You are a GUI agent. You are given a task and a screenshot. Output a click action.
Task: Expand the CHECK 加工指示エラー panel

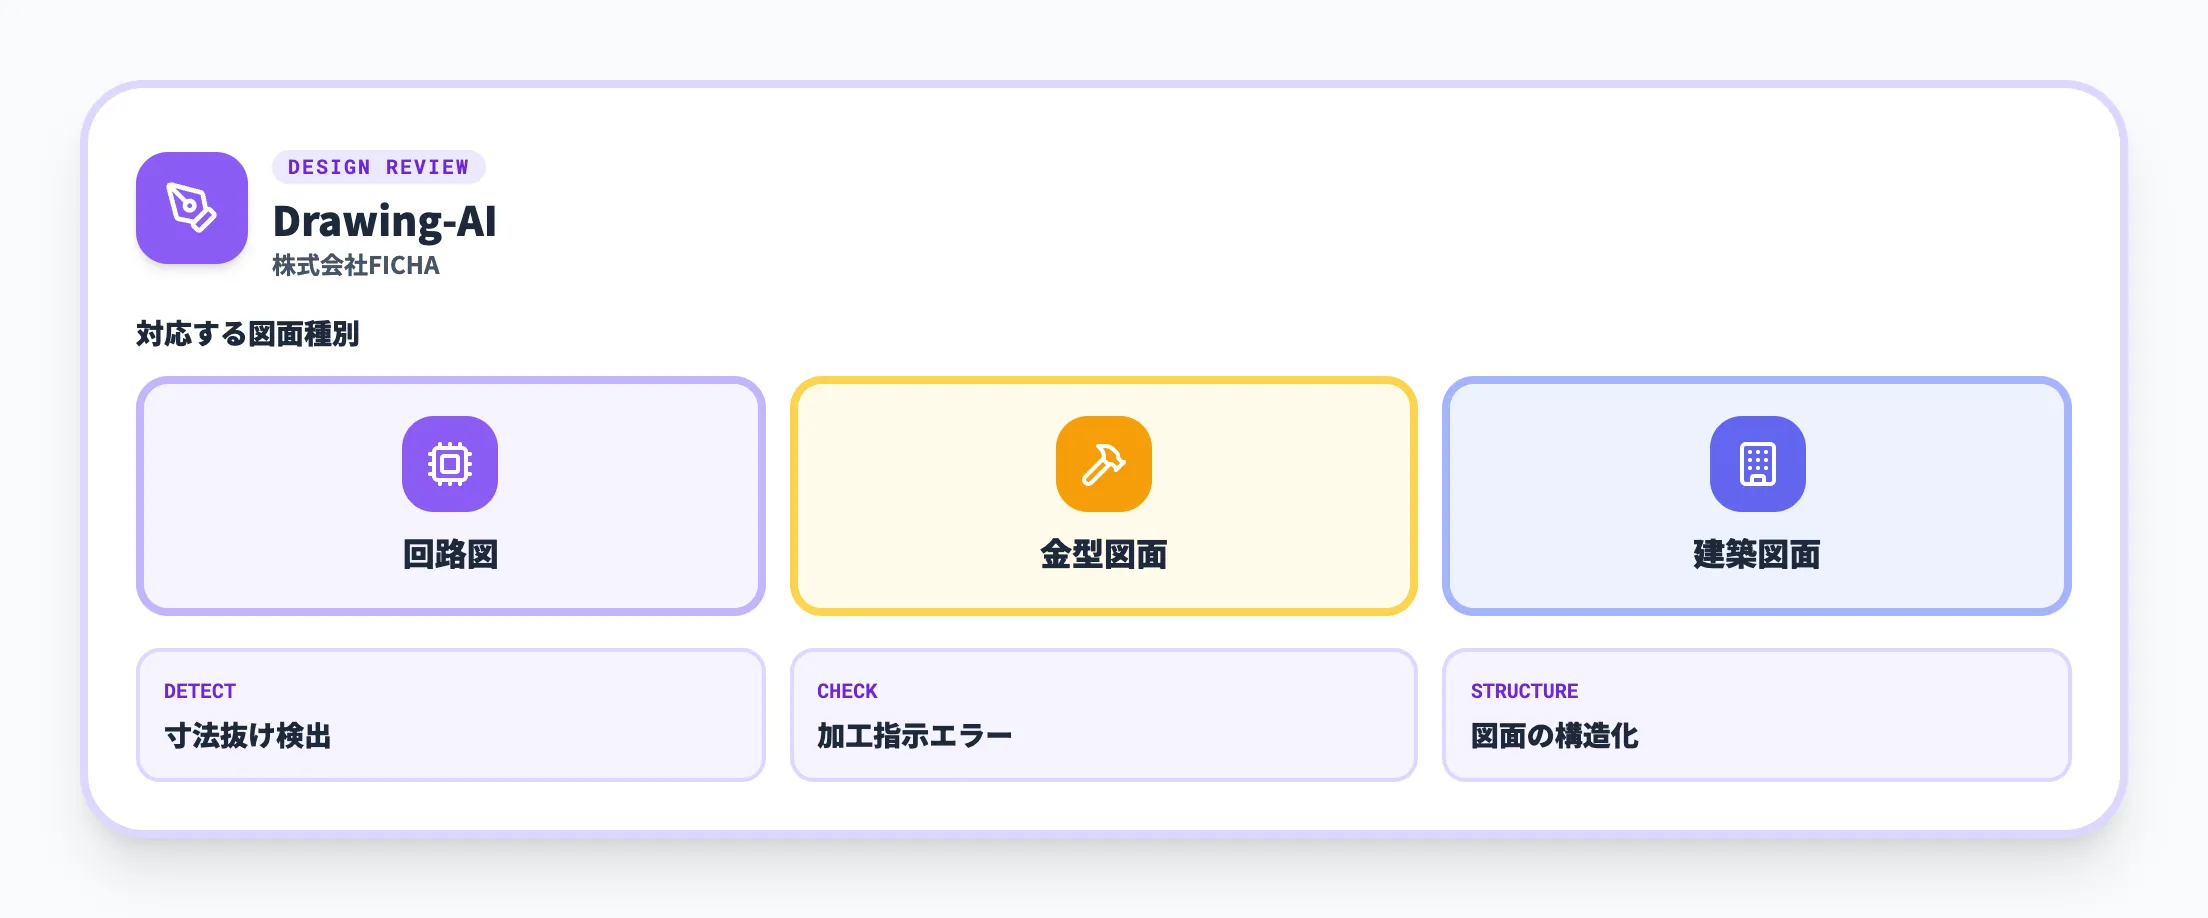coord(1102,714)
